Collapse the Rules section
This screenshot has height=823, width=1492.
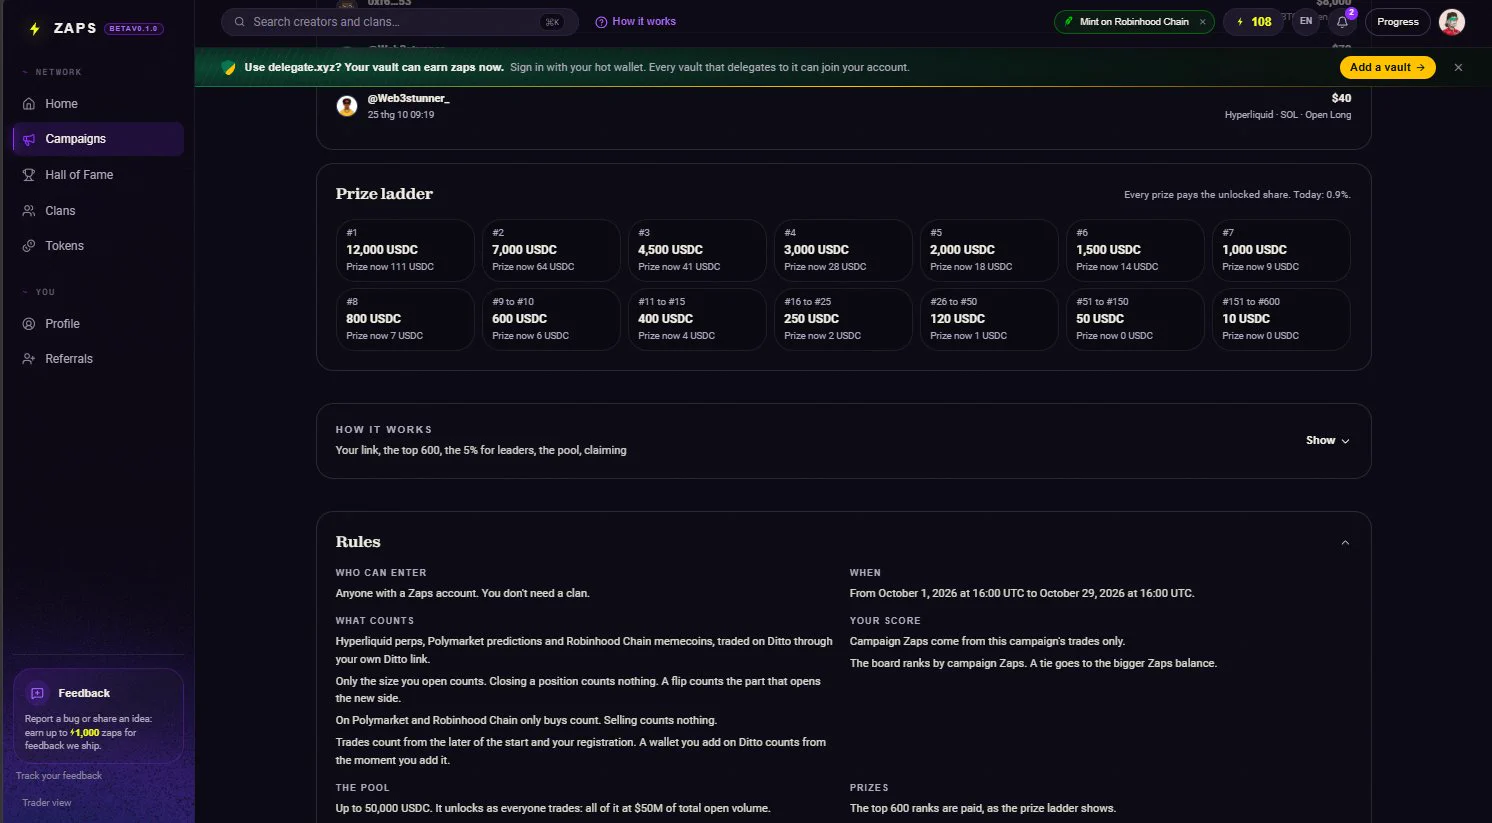click(x=1345, y=543)
